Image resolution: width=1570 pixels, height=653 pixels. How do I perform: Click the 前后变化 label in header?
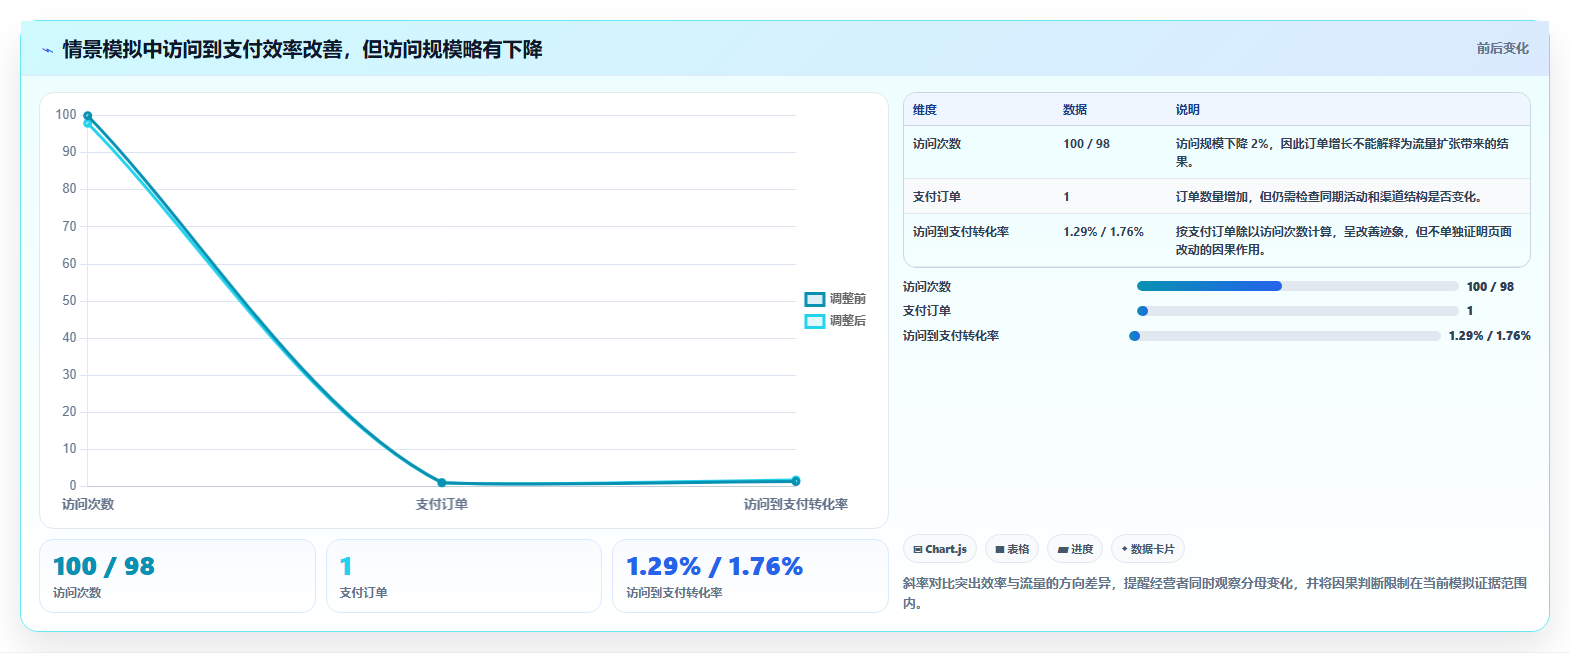pyautogui.click(x=1502, y=48)
